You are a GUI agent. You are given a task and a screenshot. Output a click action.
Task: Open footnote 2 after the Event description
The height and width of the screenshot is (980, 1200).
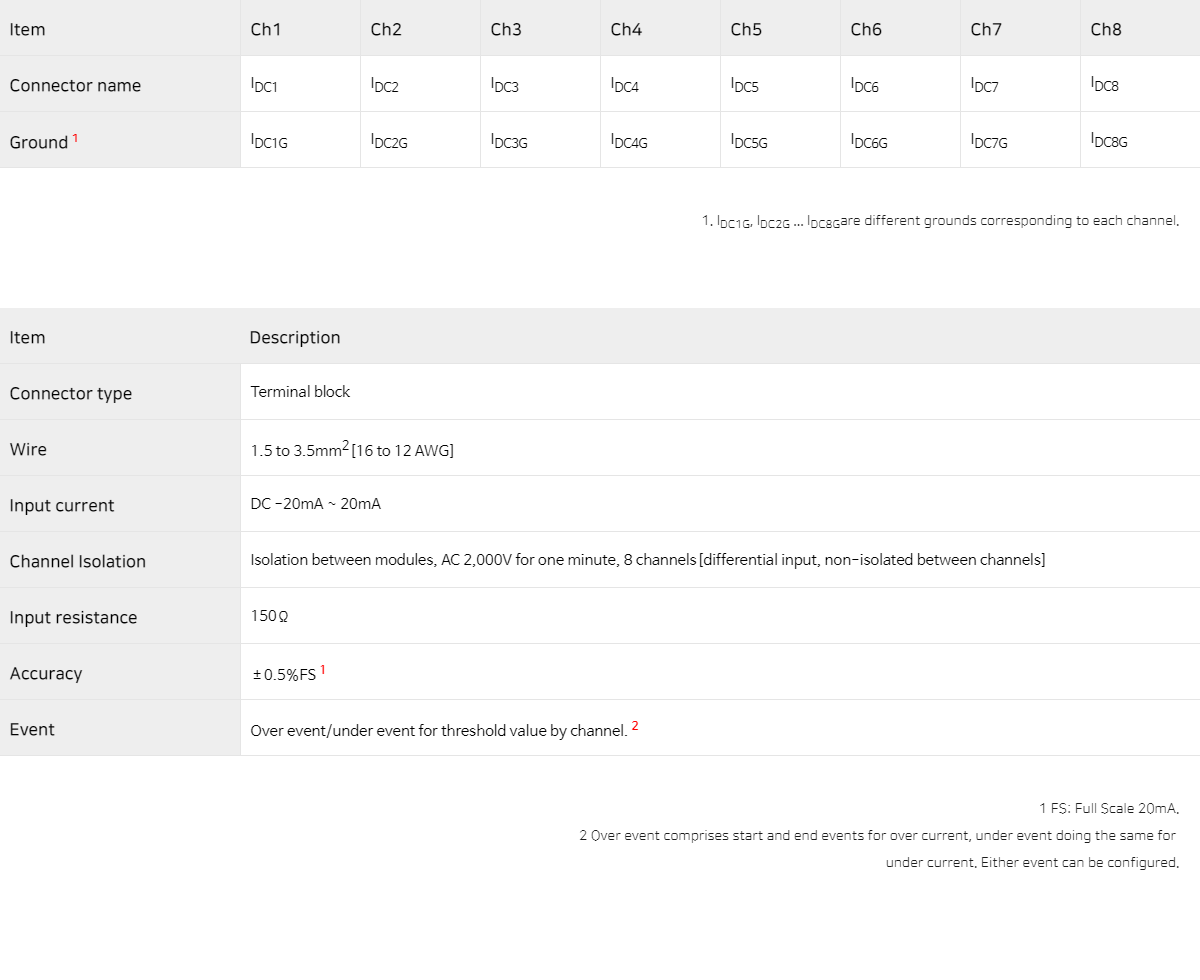pos(635,726)
